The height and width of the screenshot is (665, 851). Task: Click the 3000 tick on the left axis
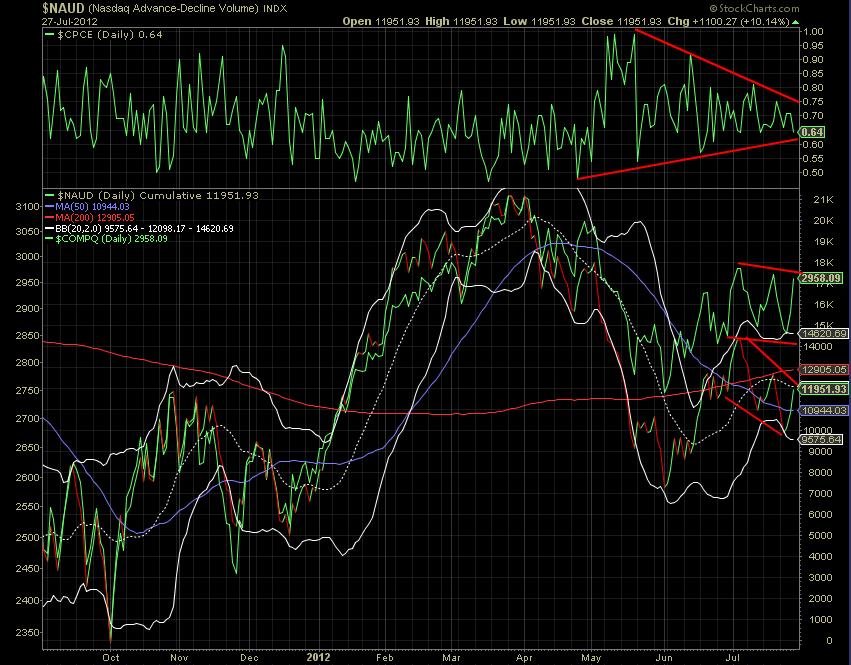click(x=28, y=257)
